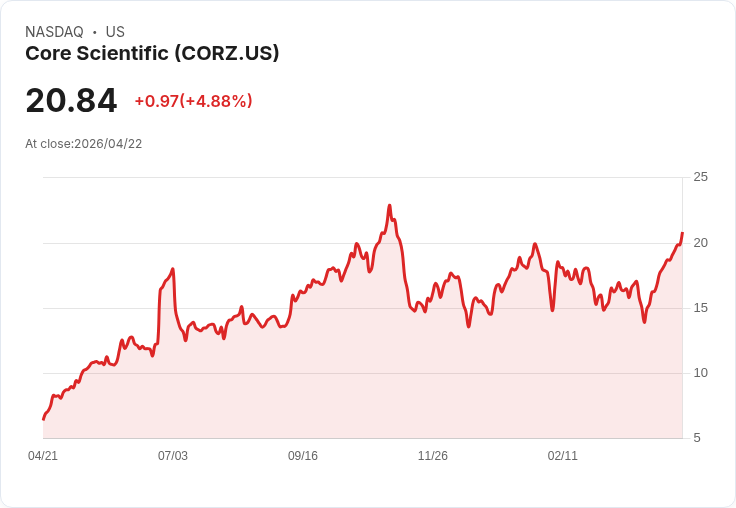The height and width of the screenshot is (508, 736).
Task: Select the 09/16 date axis label
Action: (303, 456)
